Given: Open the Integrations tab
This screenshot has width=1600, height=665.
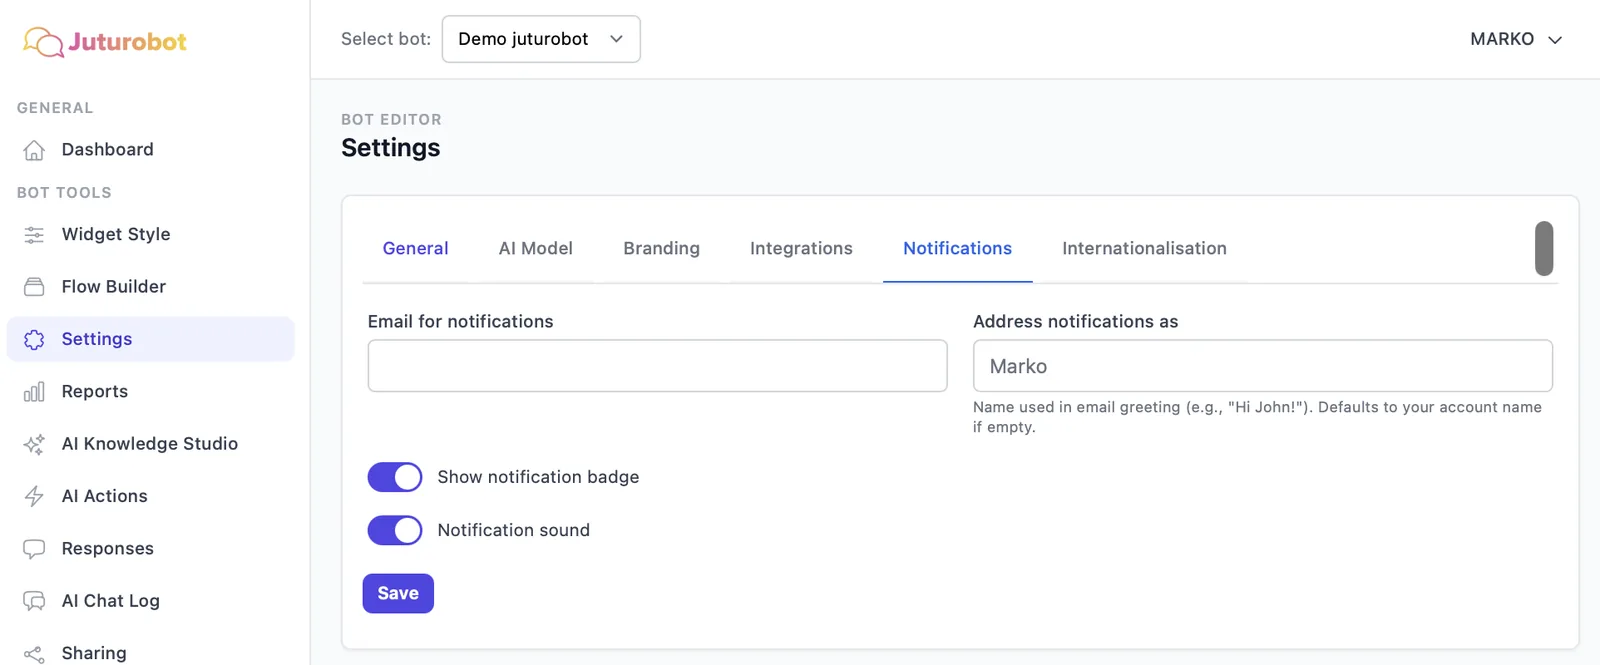Looking at the screenshot, I should (x=801, y=248).
